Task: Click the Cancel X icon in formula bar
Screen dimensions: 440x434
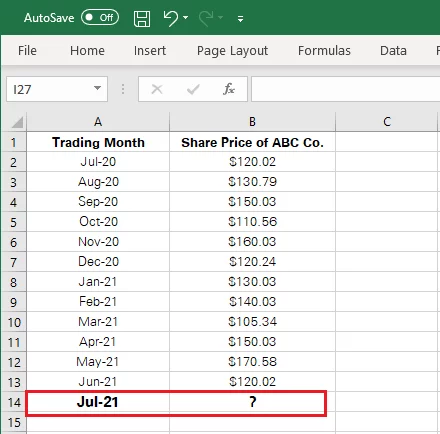Action: pyautogui.click(x=157, y=89)
